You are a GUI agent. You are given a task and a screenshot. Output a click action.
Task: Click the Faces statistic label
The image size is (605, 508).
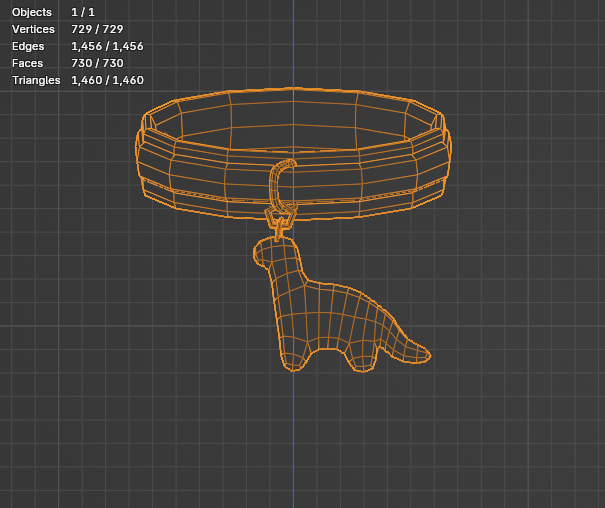(27, 63)
